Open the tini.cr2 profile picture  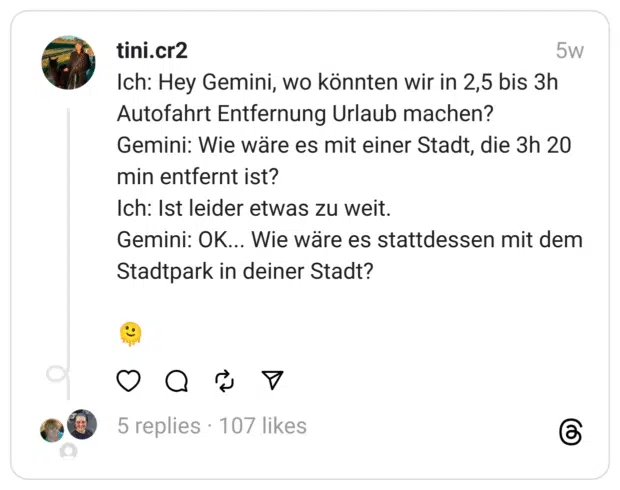point(68,62)
